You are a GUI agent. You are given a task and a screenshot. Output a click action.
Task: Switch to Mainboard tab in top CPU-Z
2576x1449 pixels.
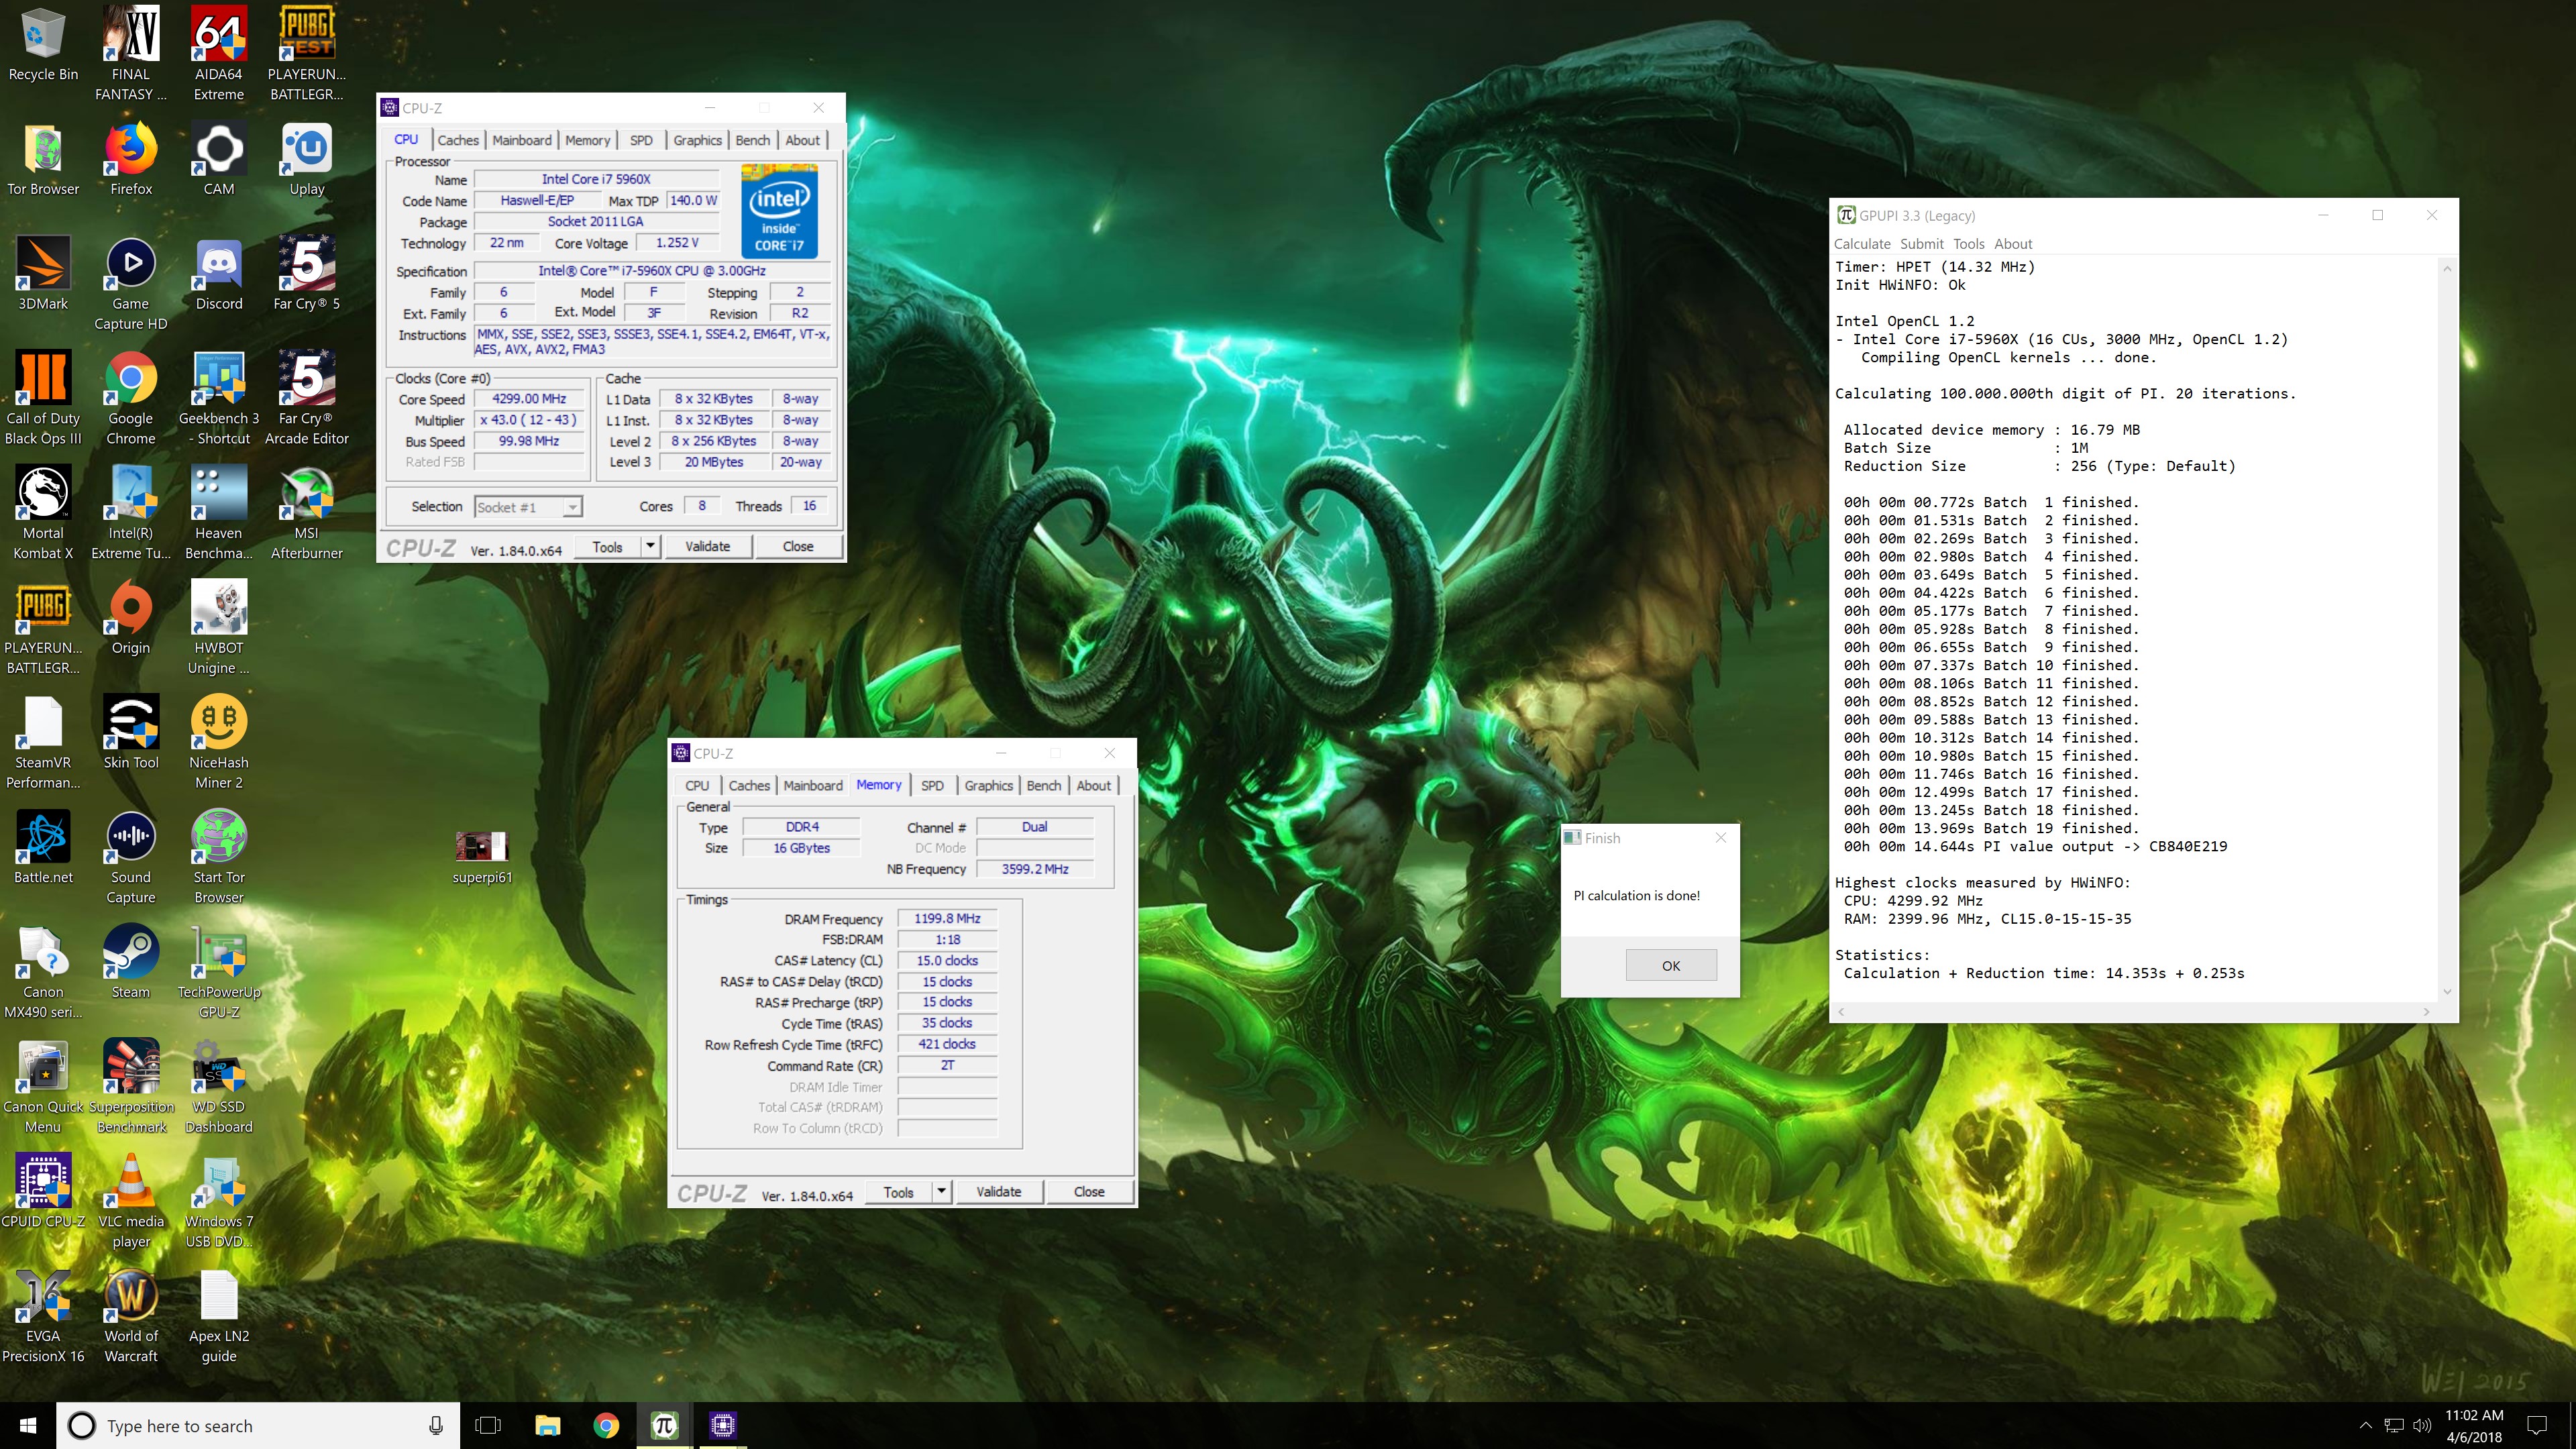[x=521, y=140]
